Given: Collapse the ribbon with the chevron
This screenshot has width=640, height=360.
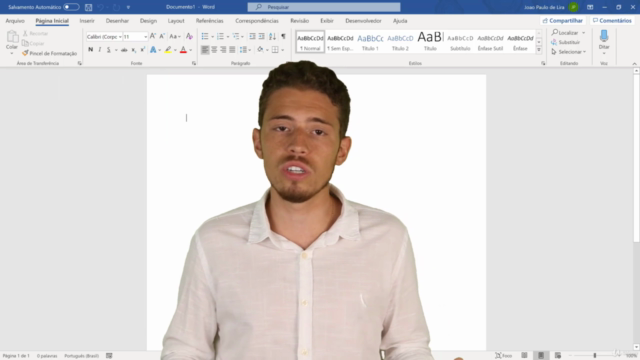Looking at the screenshot, I should 634,64.
